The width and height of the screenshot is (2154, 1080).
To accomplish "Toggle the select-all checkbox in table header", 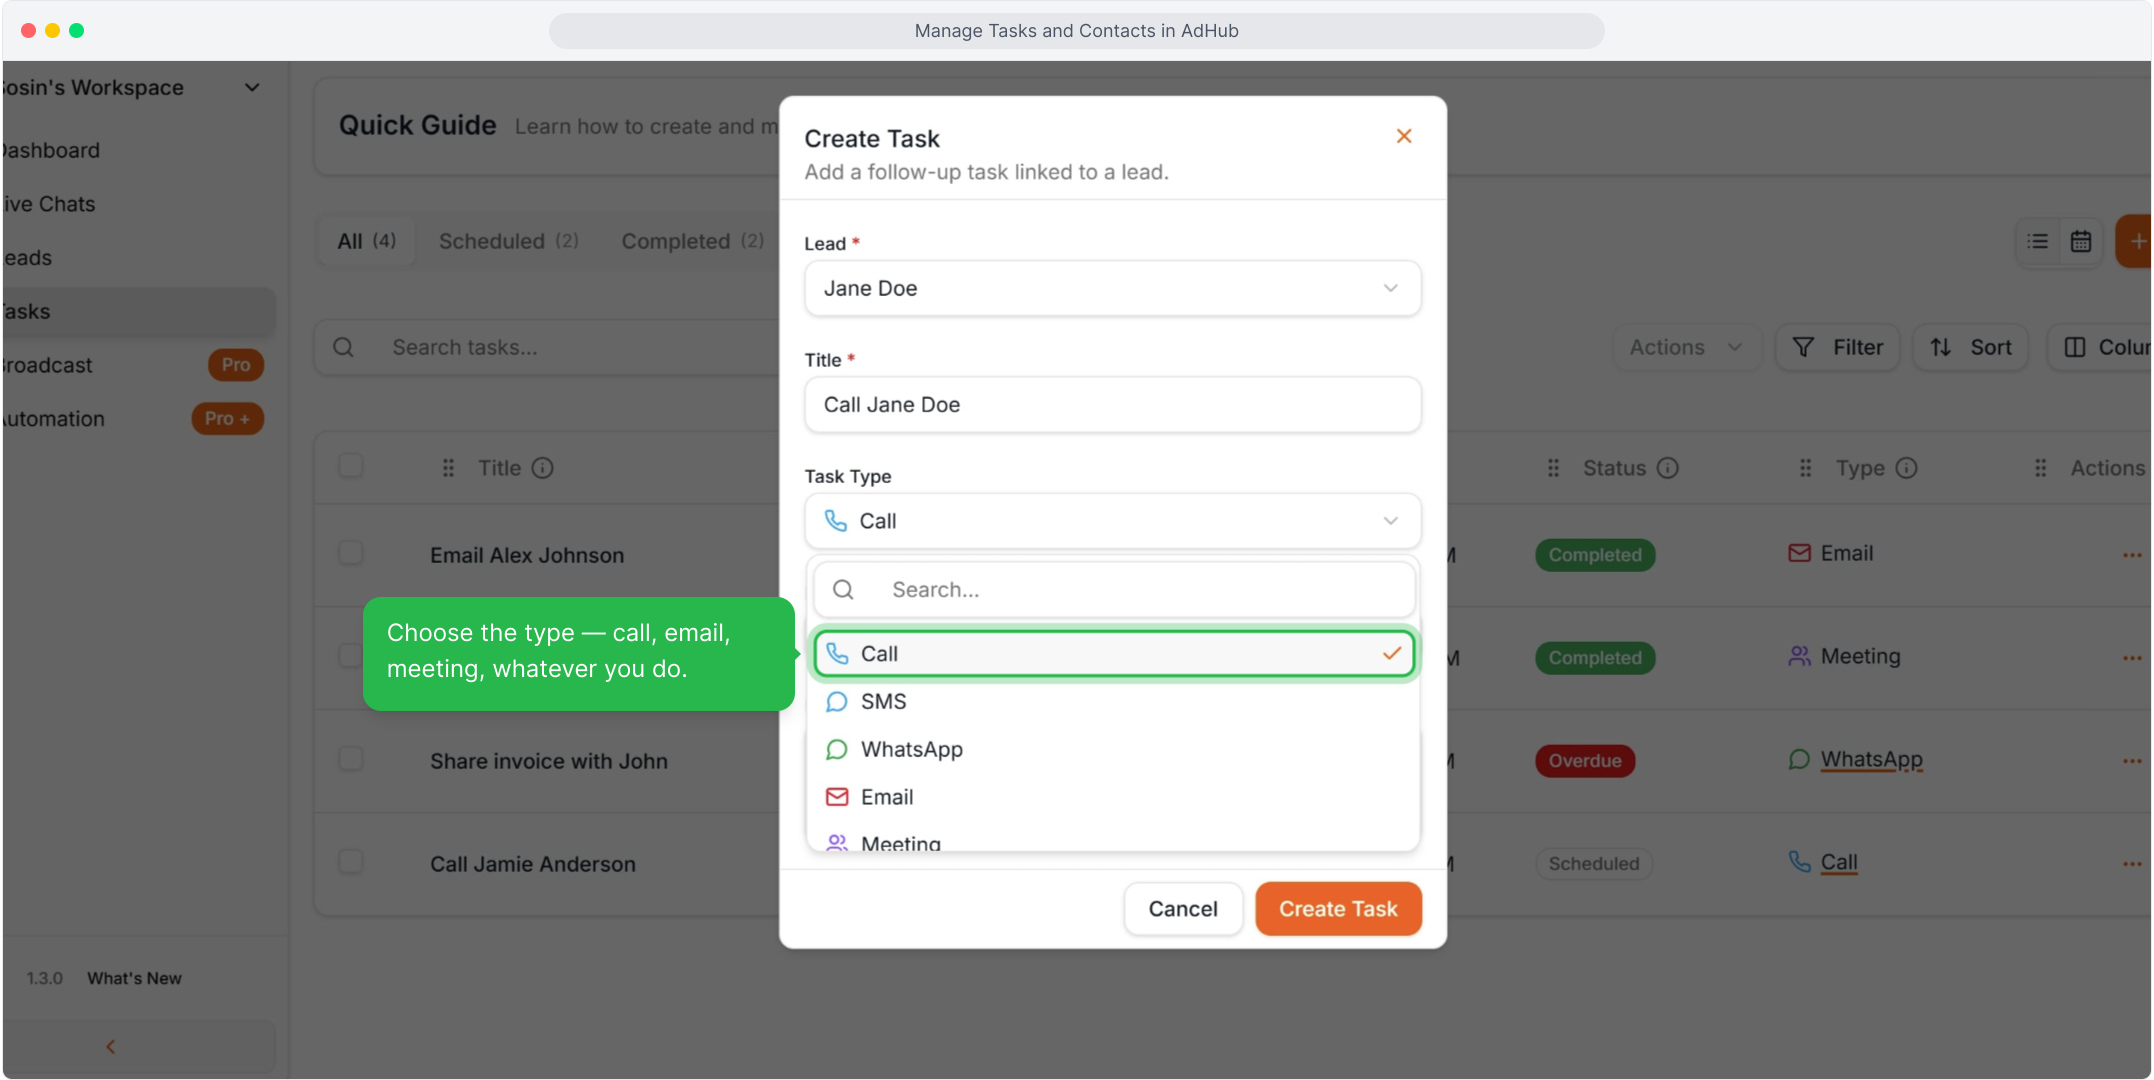I will (x=350, y=466).
